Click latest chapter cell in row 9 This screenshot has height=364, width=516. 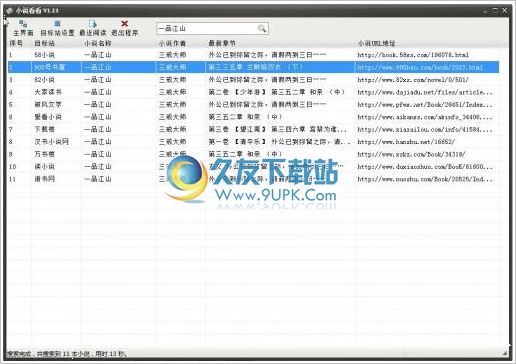(245, 154)
